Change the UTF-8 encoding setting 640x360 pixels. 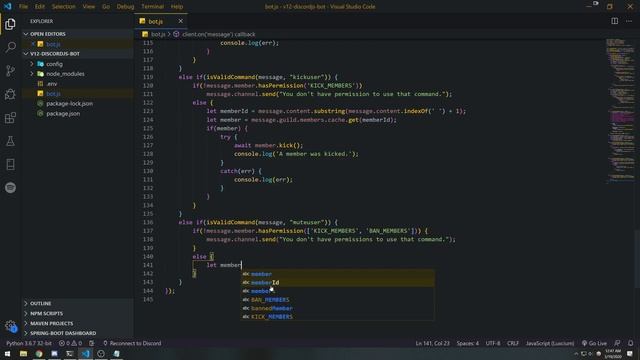coord(493,343)
